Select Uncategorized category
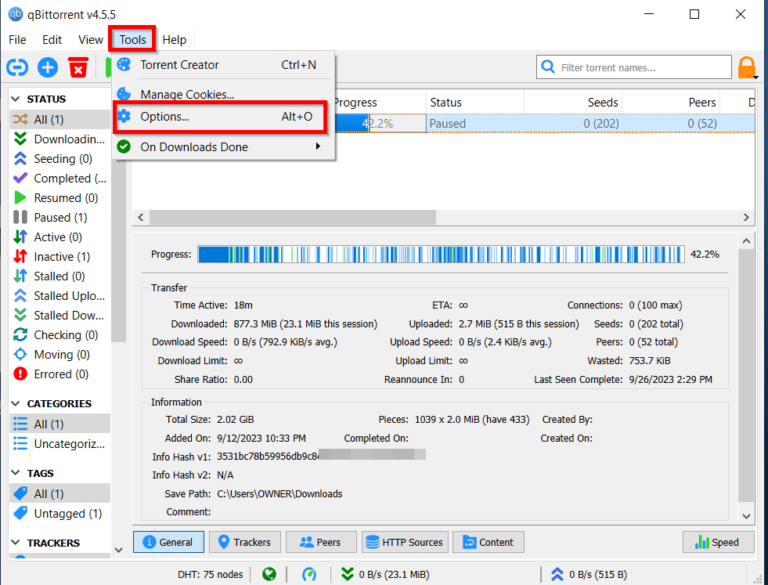Image resolution: width=768 pixels, height=585 pixels. (60, 444)
